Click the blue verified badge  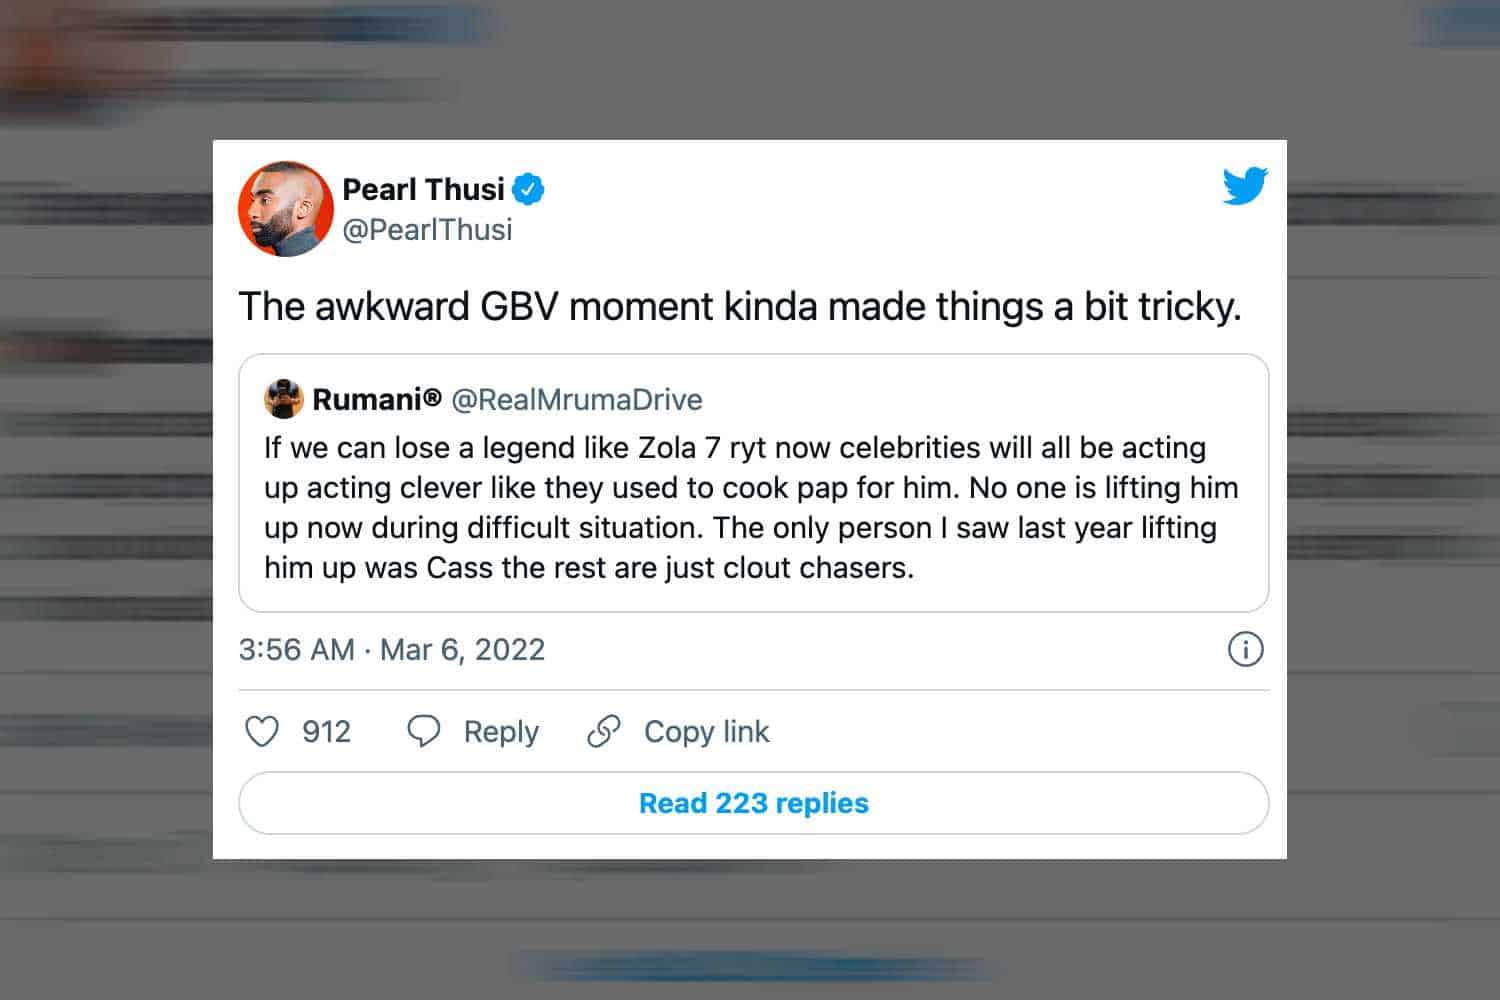coord(528,189)
